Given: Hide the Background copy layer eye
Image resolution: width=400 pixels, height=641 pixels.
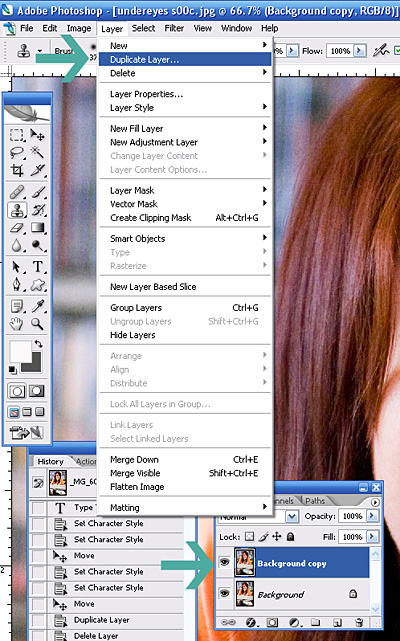Looking at the screenshot, I should point(224,563).
